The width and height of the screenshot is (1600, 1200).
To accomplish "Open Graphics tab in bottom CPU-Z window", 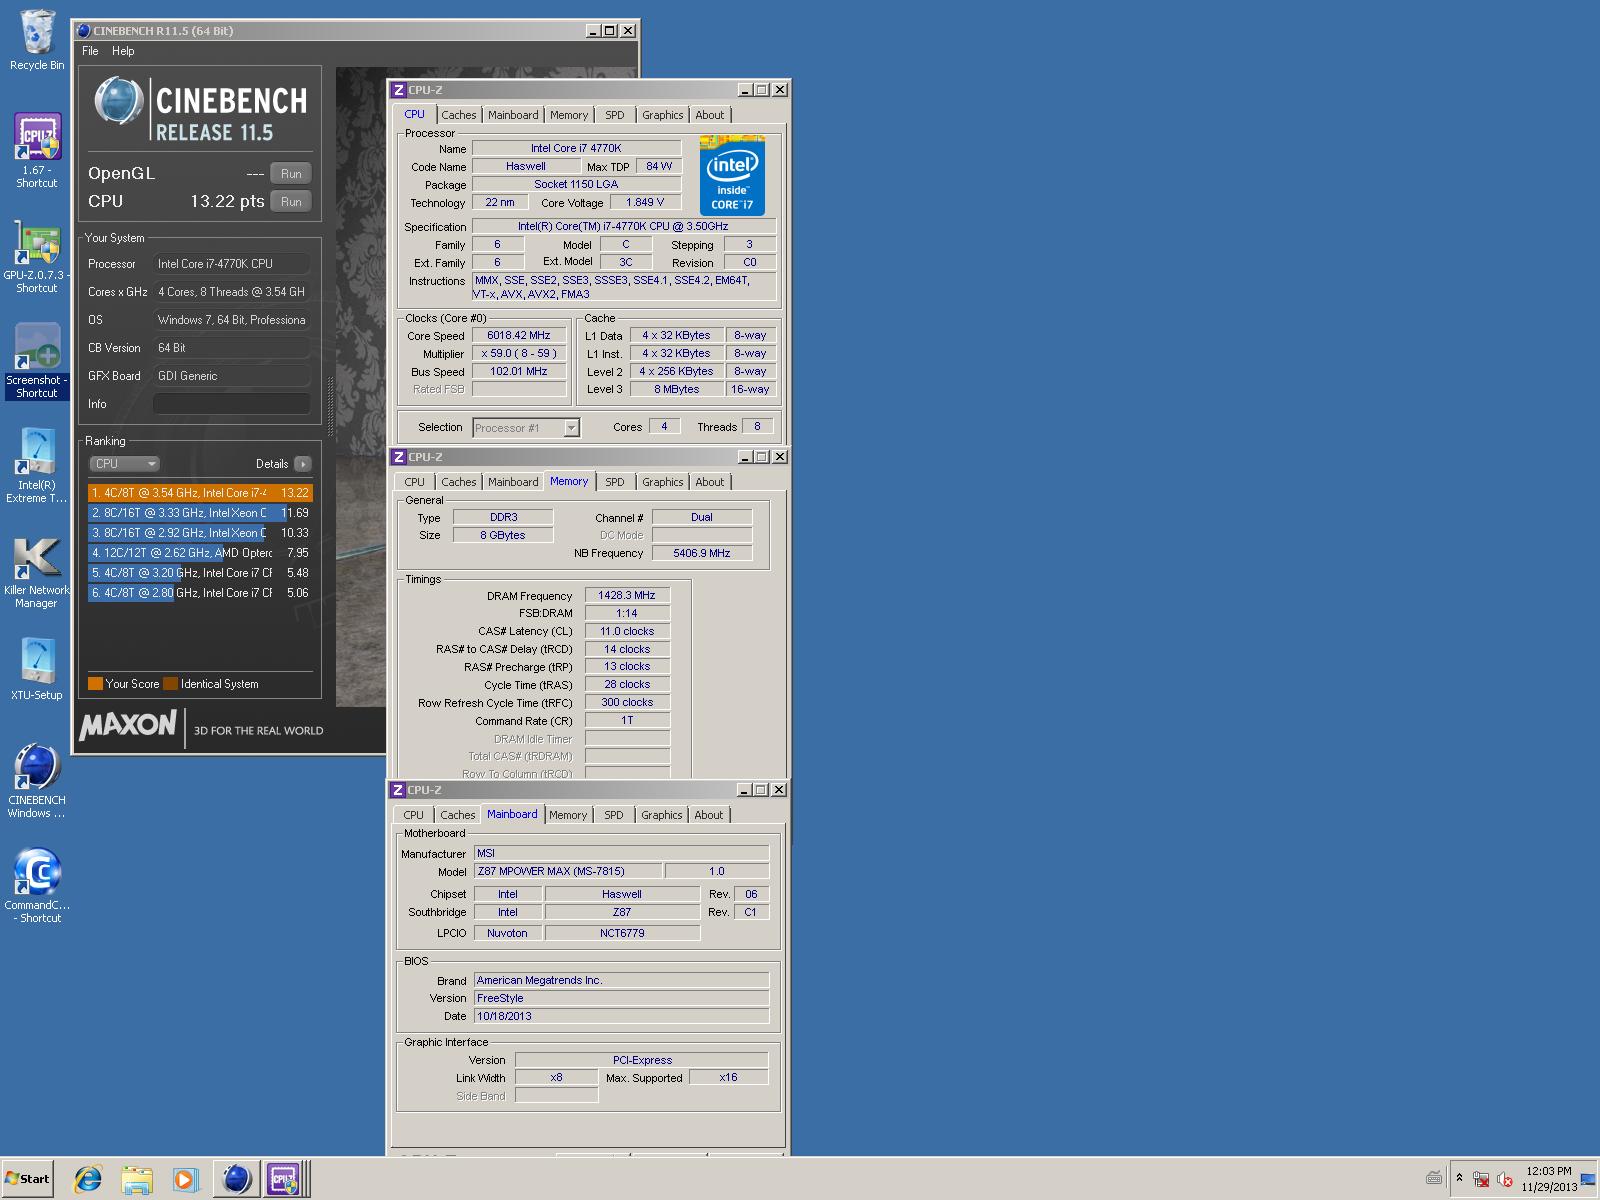I will pos(661,815).
